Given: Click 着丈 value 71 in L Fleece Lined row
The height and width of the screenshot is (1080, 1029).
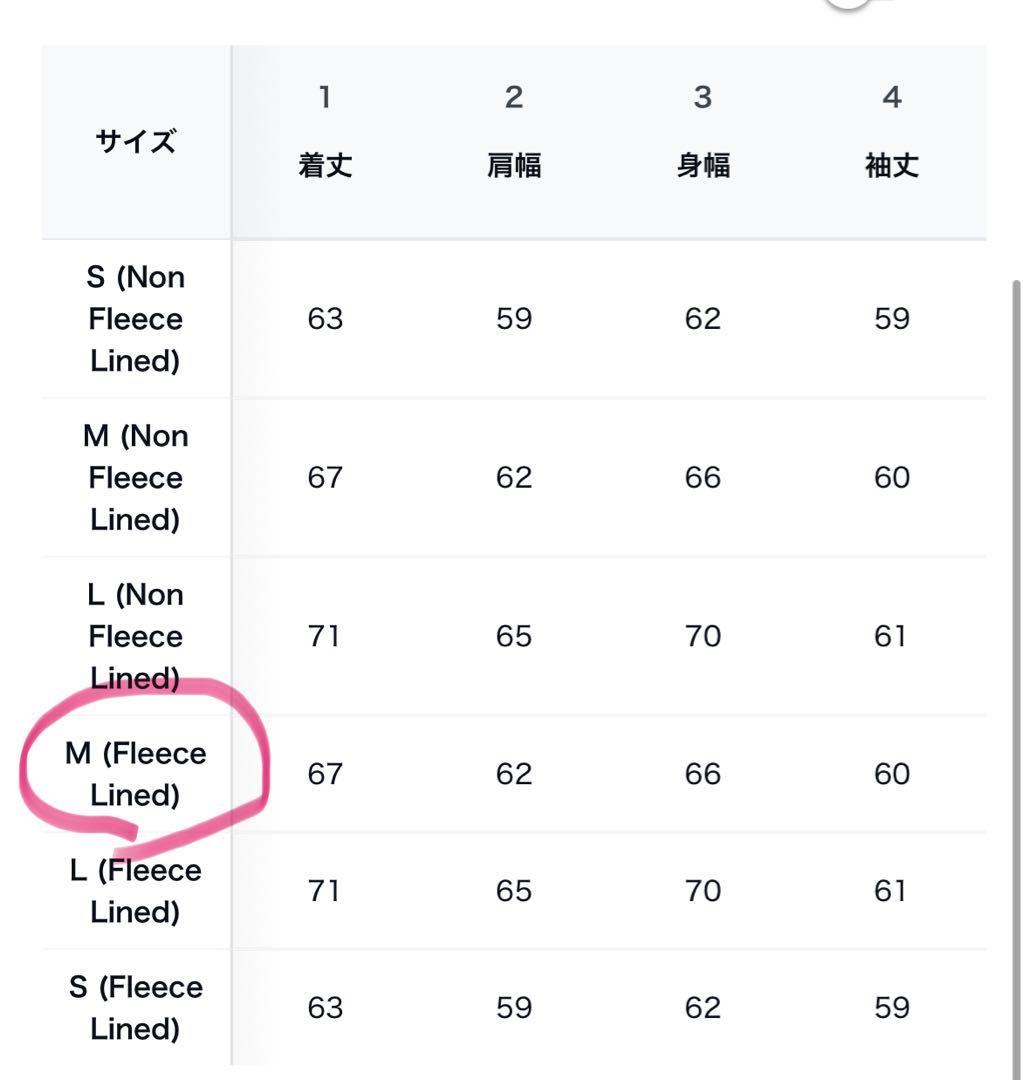Looking at the screenshot, I should (325, 891).
